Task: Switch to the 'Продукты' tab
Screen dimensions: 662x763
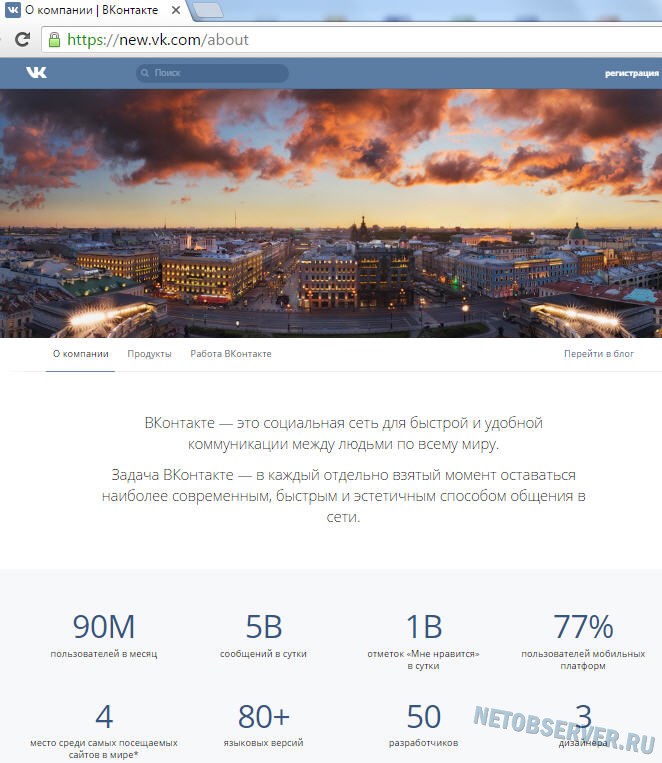Action: click(x=149, y=354)
